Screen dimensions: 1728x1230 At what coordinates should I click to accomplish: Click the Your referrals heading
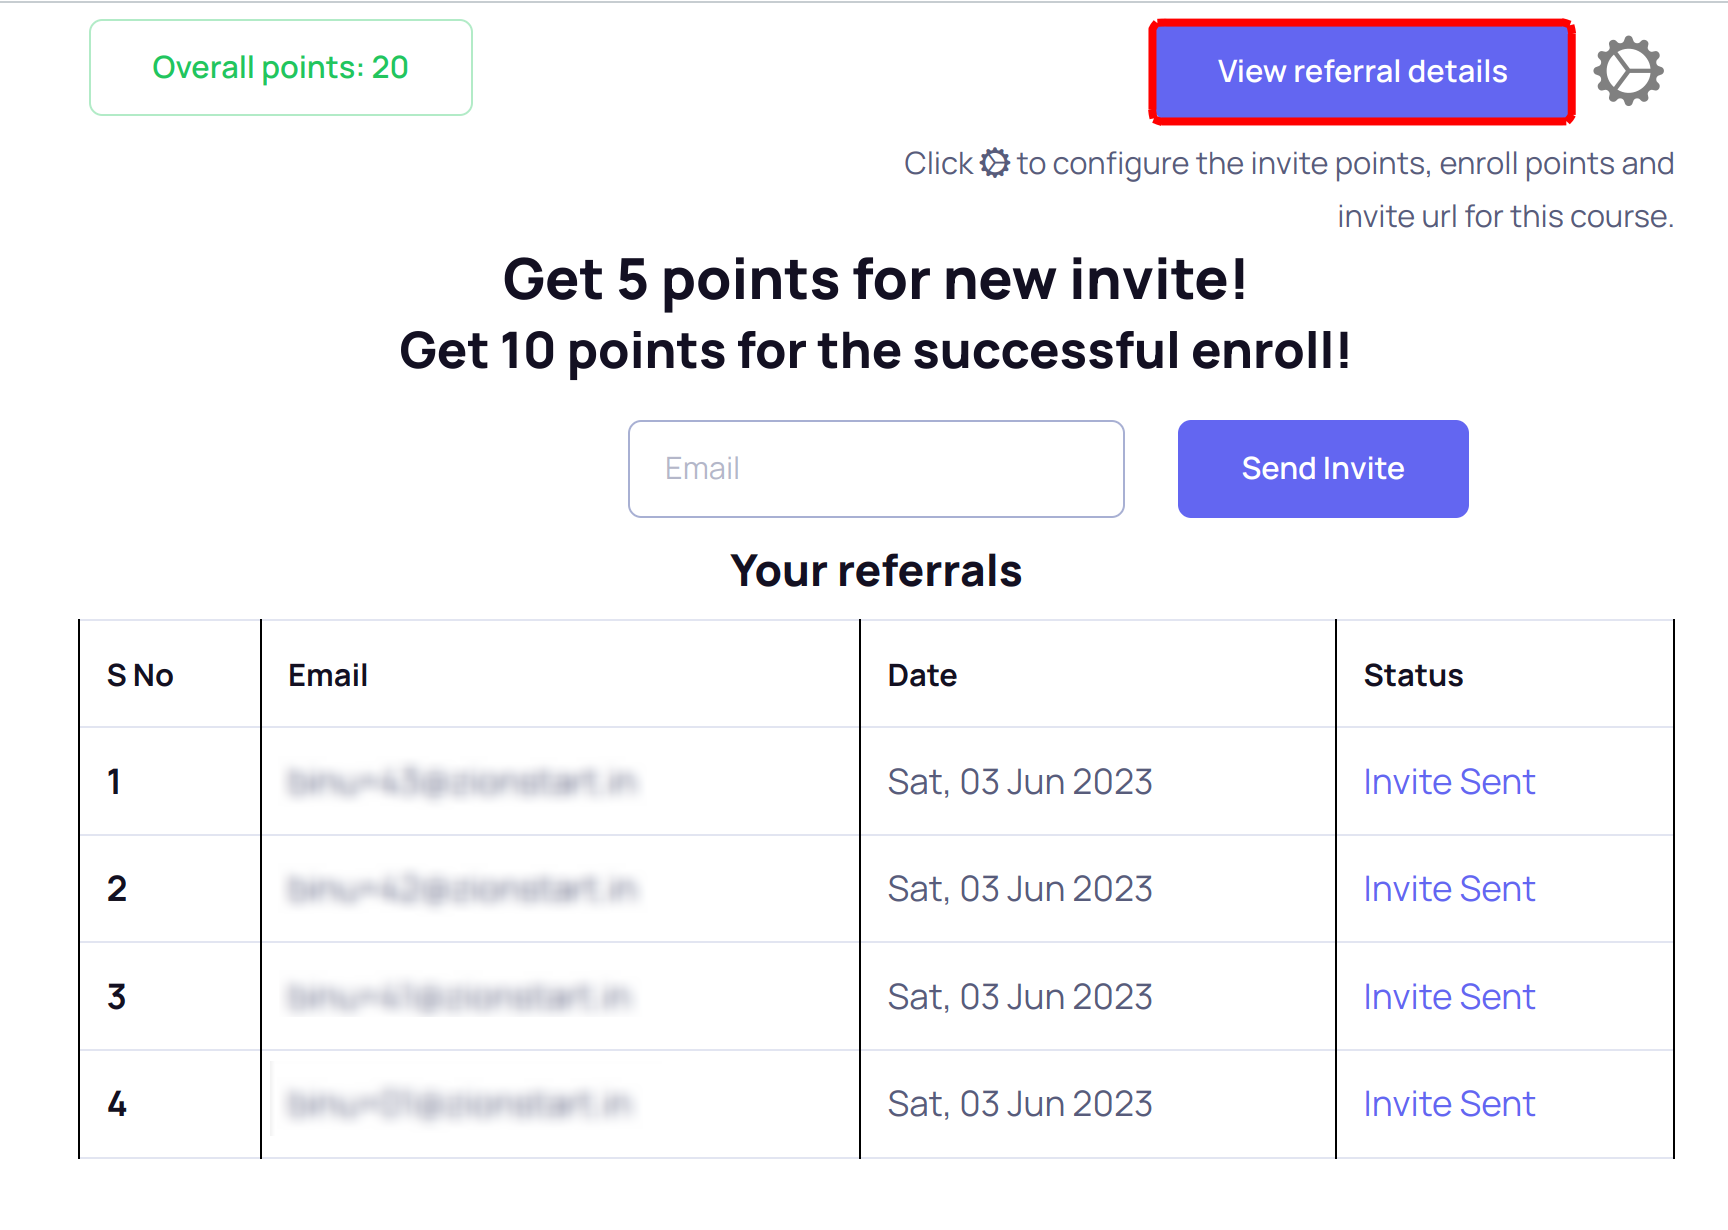pyautogui.click(x=876, y=571)
